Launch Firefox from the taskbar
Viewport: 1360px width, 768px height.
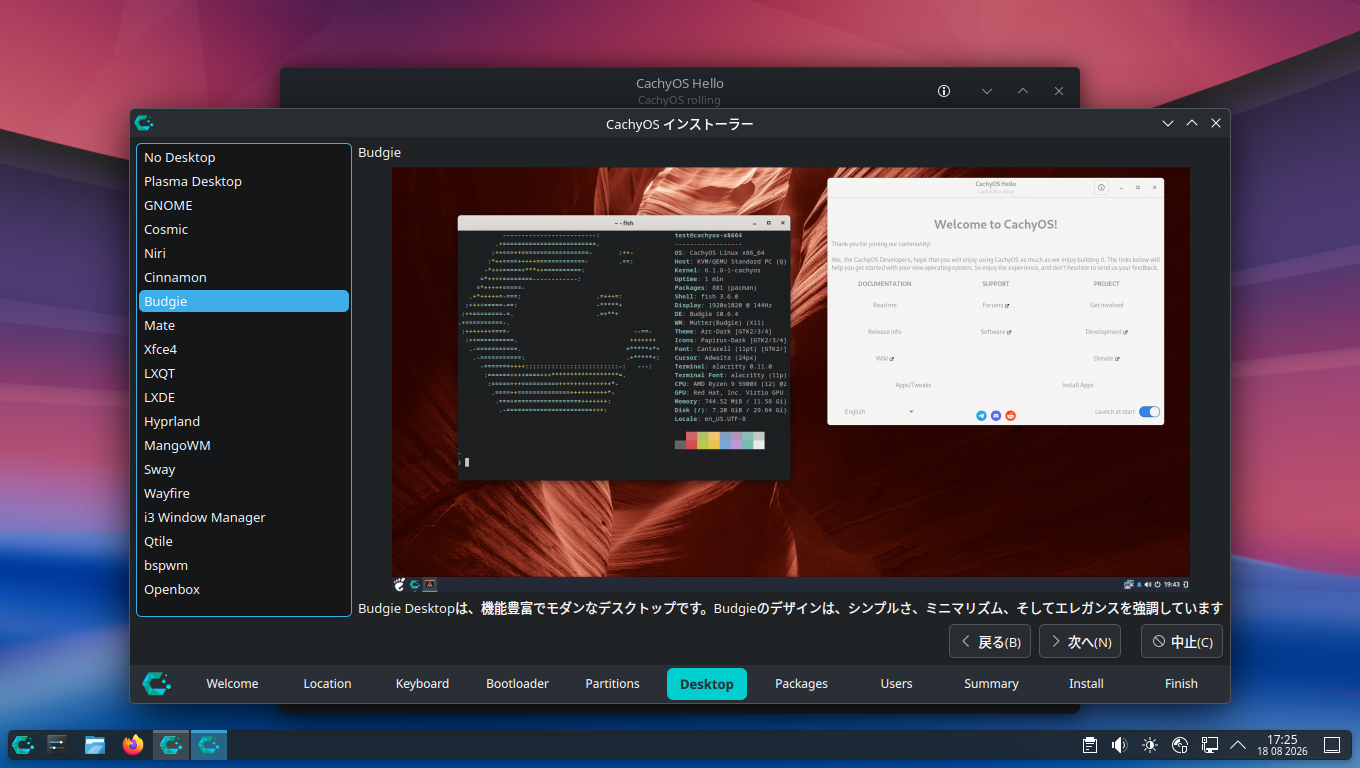tap(133, 744)
